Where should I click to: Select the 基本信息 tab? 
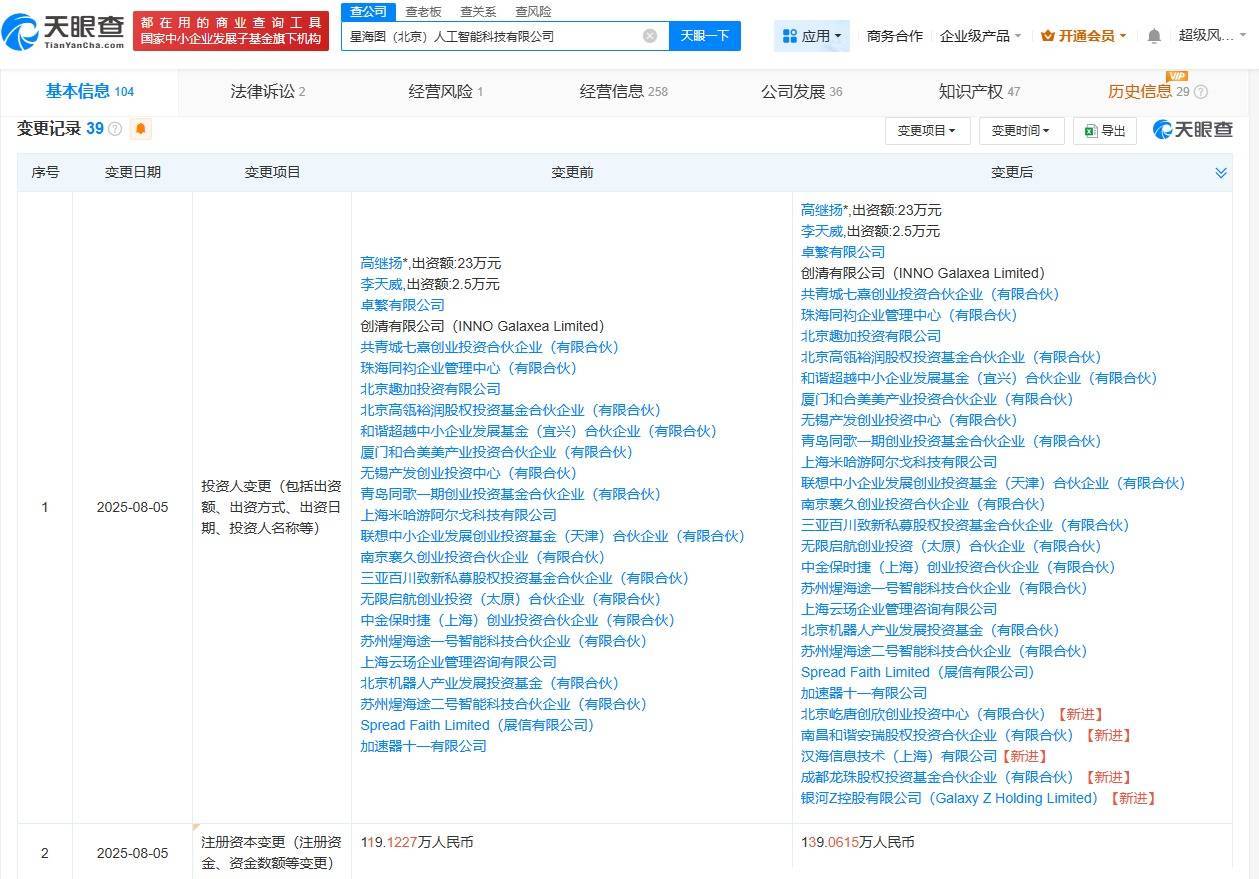89,92
